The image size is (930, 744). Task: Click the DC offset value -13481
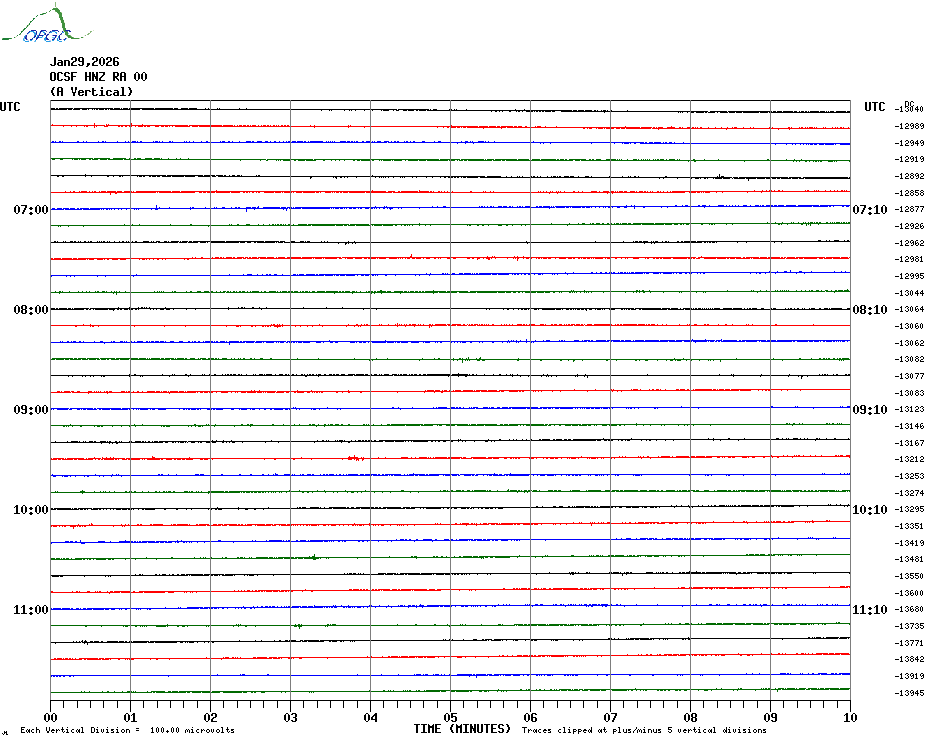point(909,559)
